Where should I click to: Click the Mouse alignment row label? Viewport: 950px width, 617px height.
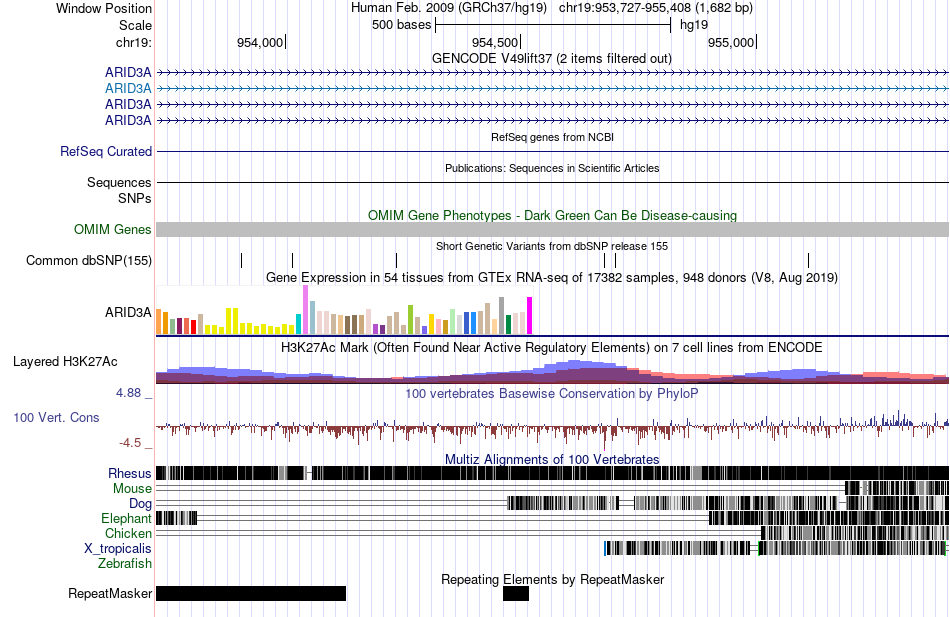[x=132, y=489]
